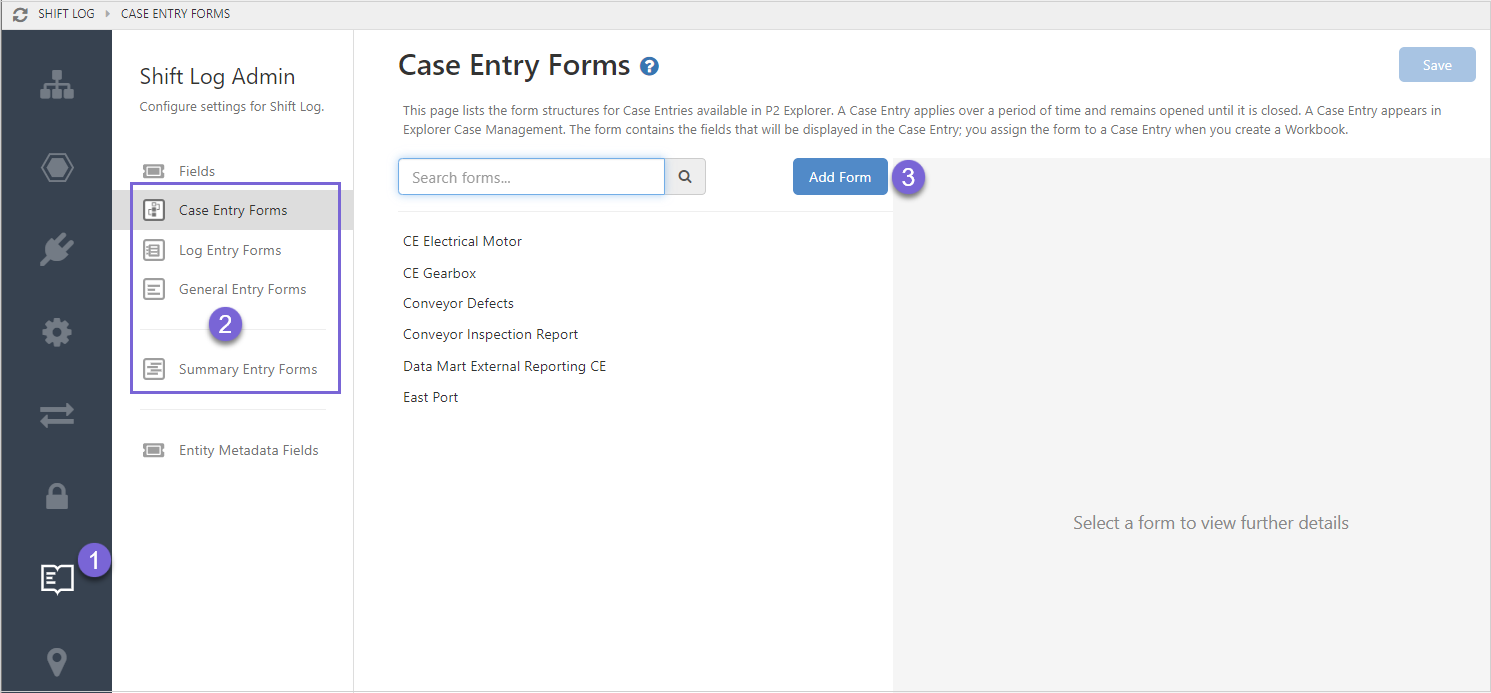Open the padlock security icon

coord(57,496)
